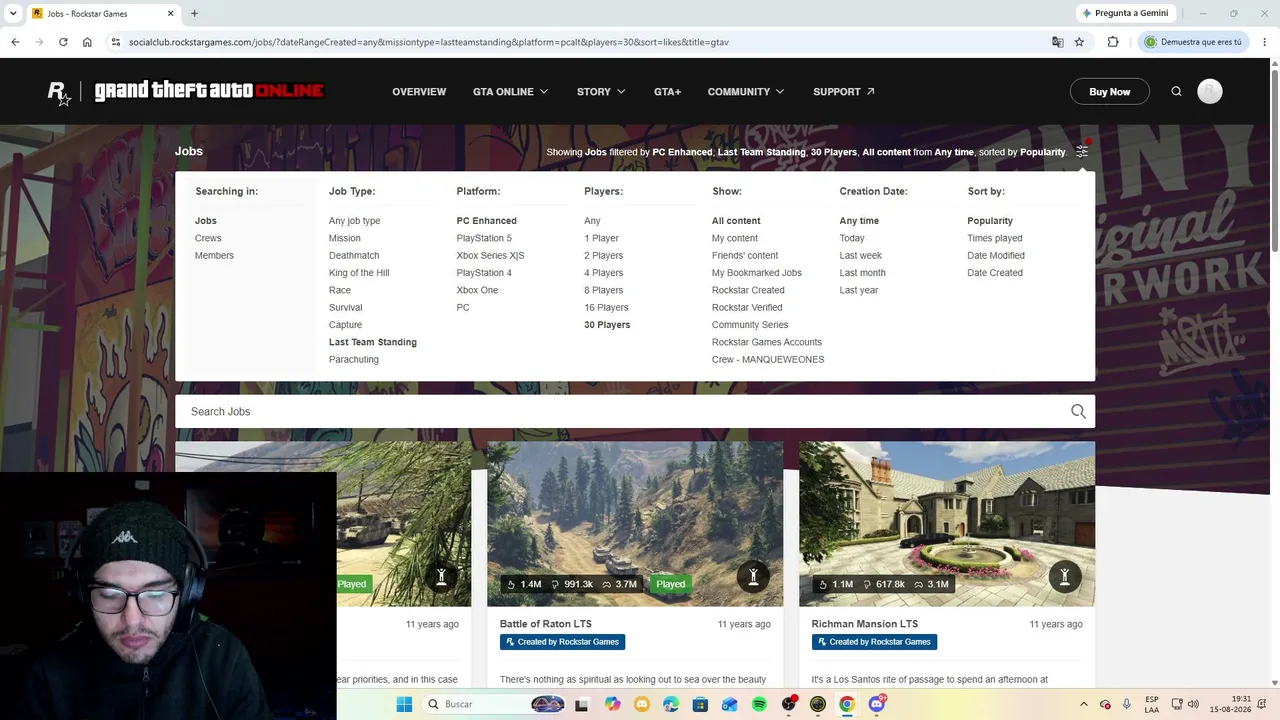This screenshot has width=1280, height=720.
Task: Open Microsoft Store from the taskbar
Action: pyautogui.click(x=700, y=704)
